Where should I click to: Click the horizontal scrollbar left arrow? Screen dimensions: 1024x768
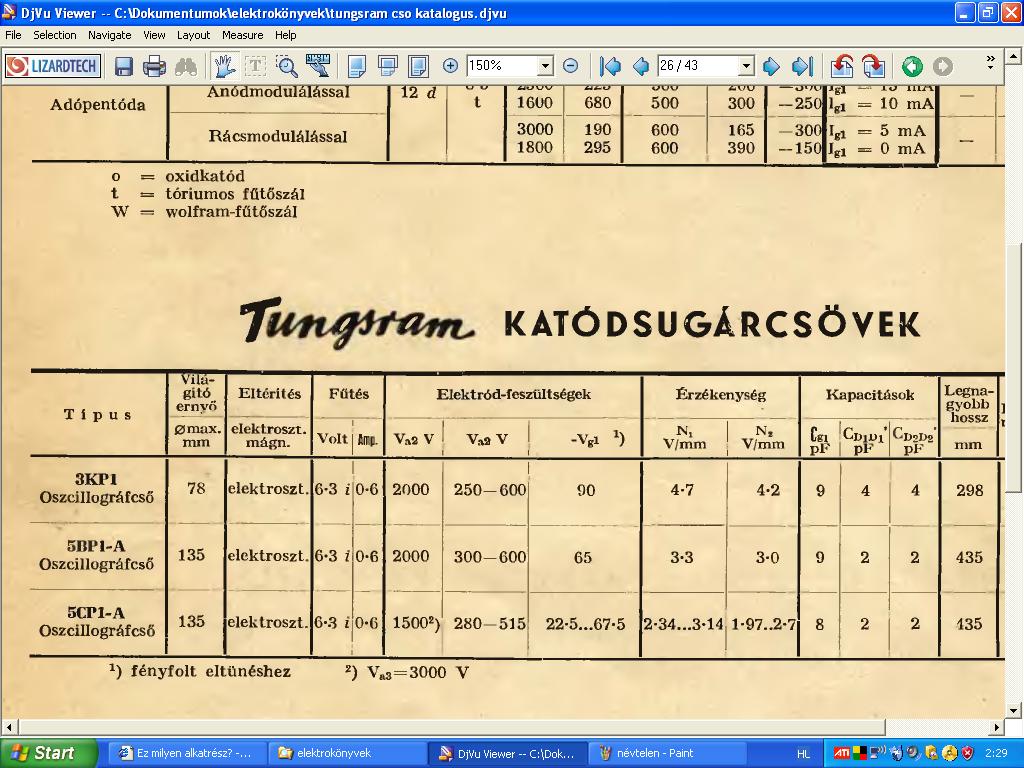(x=8, y=727)
